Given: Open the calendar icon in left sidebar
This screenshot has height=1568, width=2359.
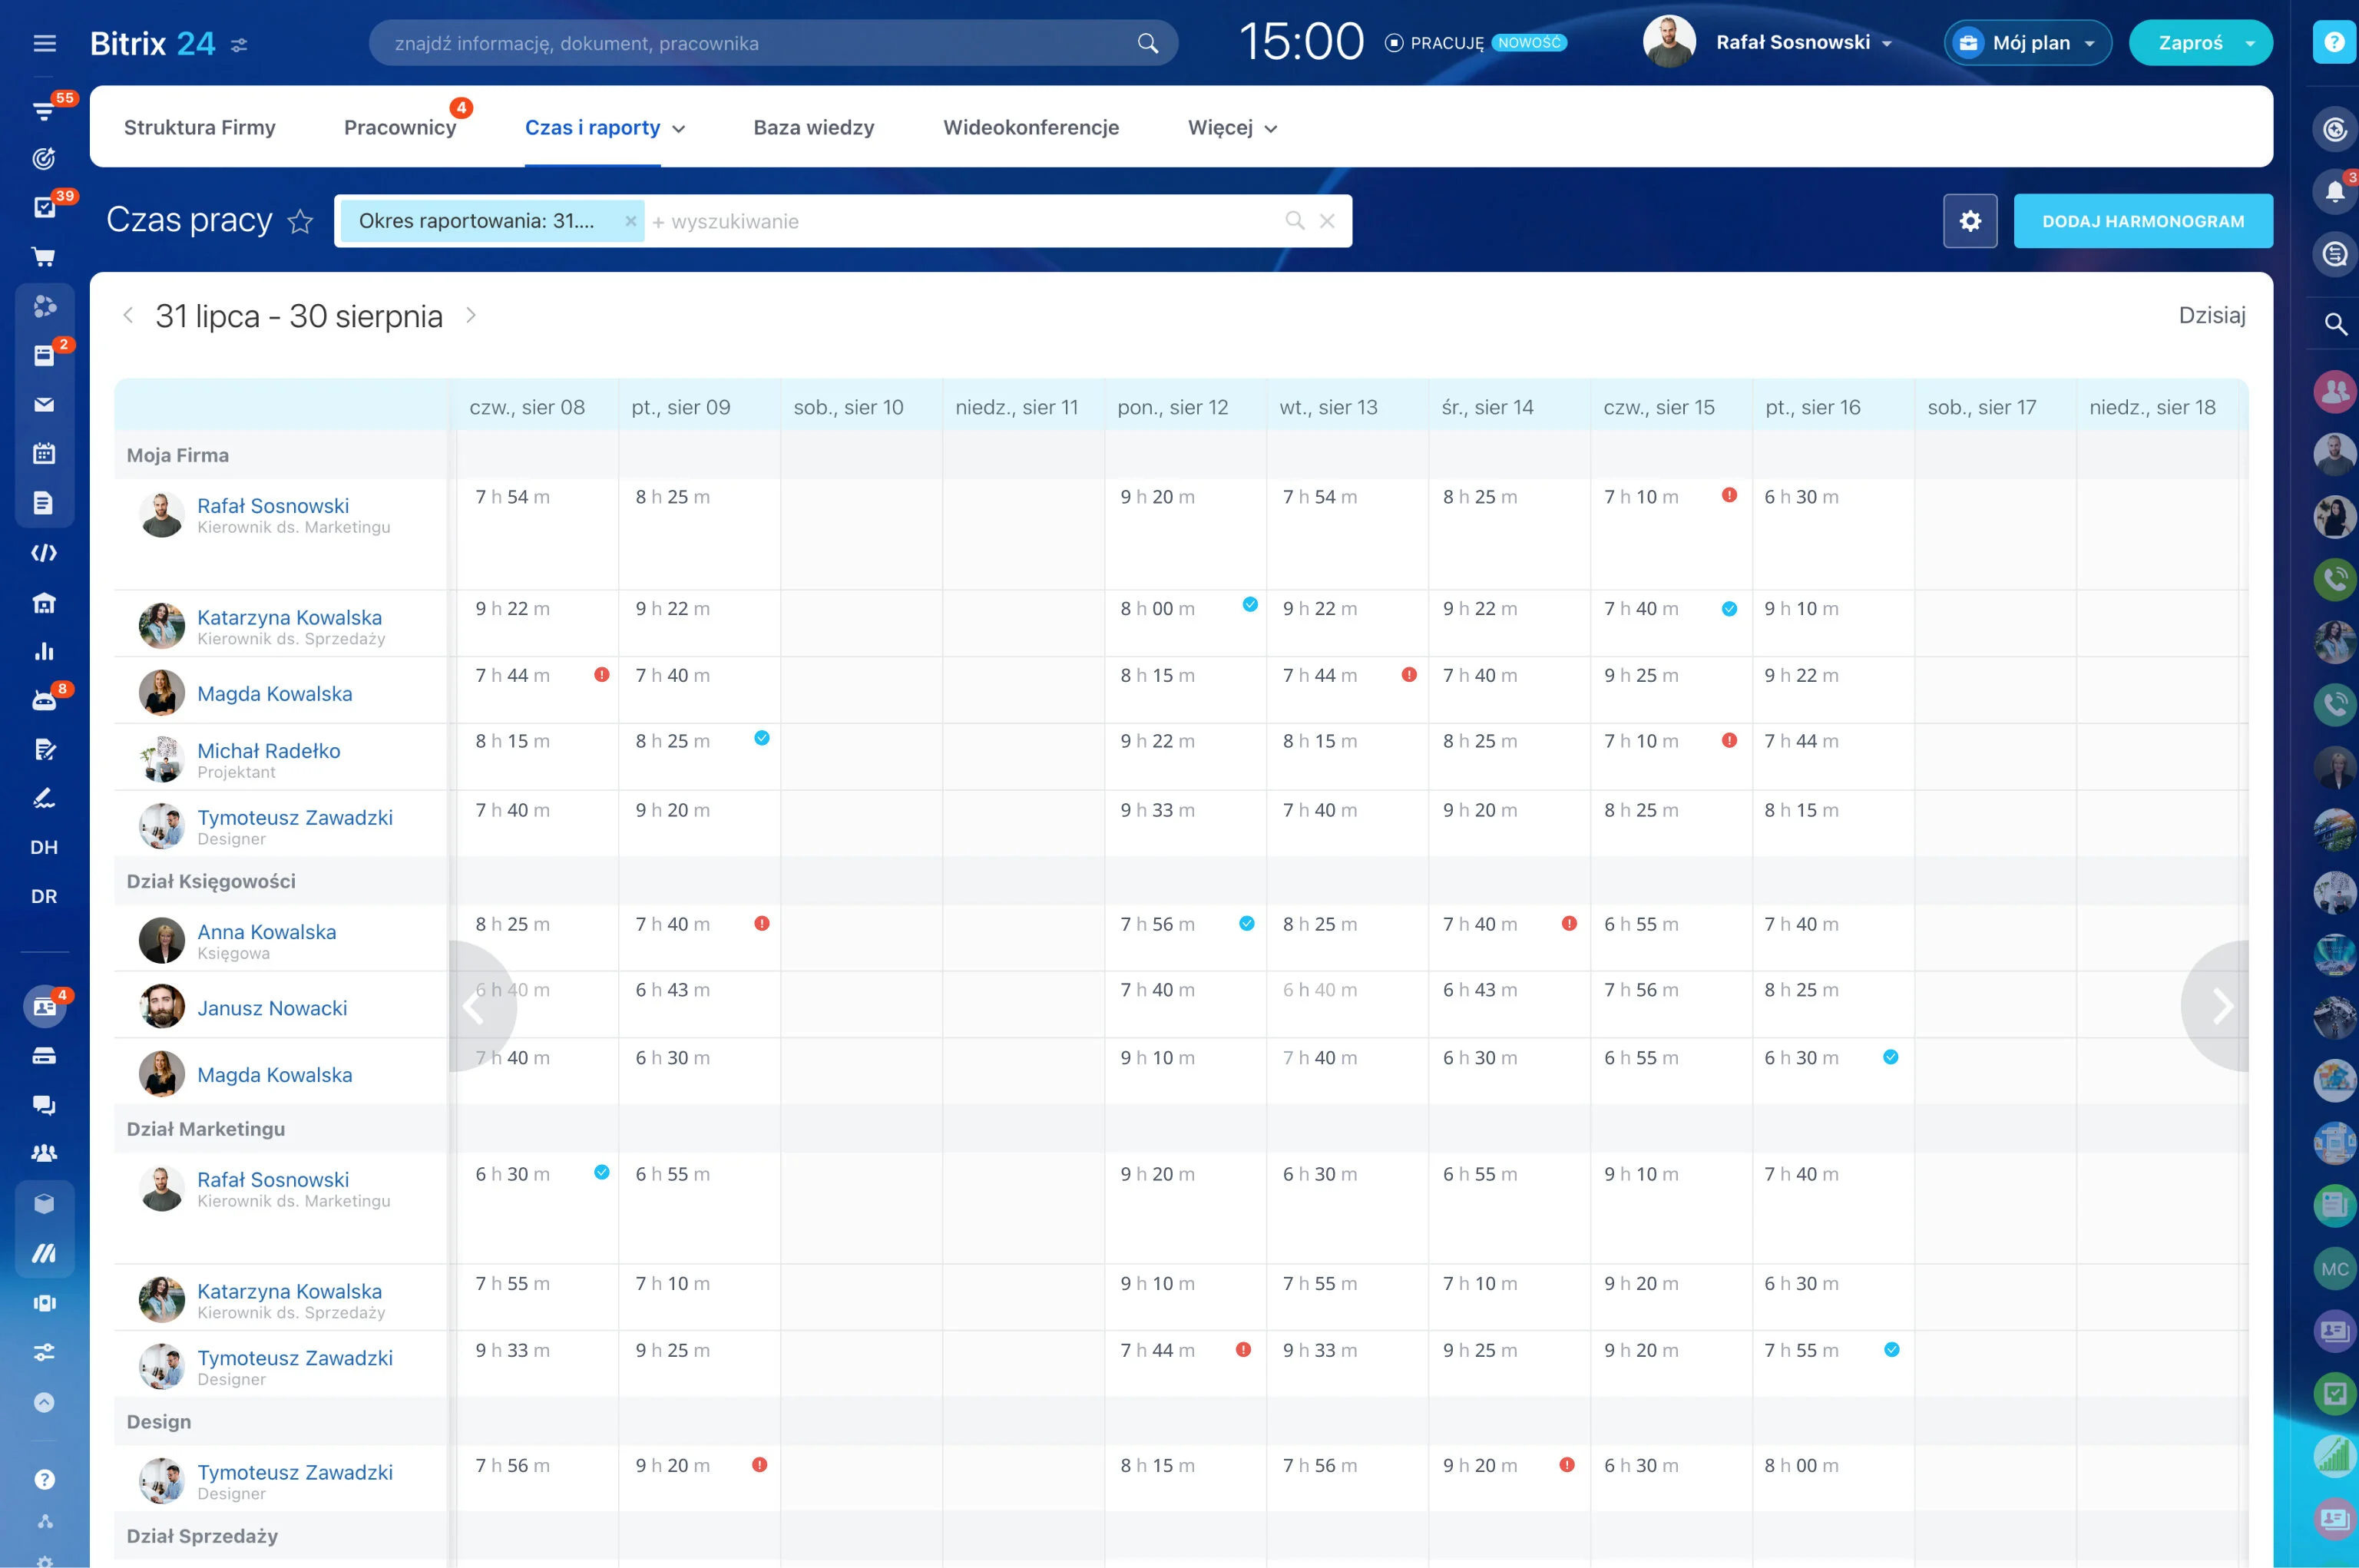Looking at the screenshot, I should 44,454.
